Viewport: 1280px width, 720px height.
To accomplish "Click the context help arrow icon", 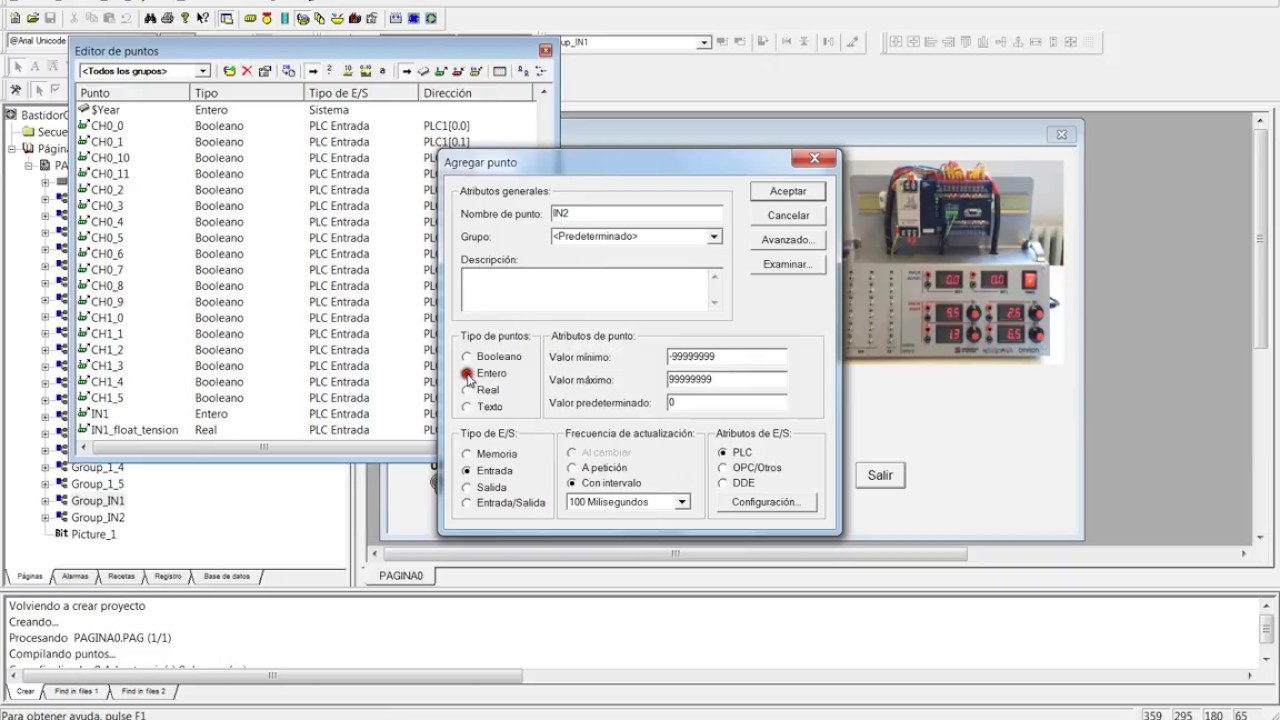I will click(x=203, y=18).
